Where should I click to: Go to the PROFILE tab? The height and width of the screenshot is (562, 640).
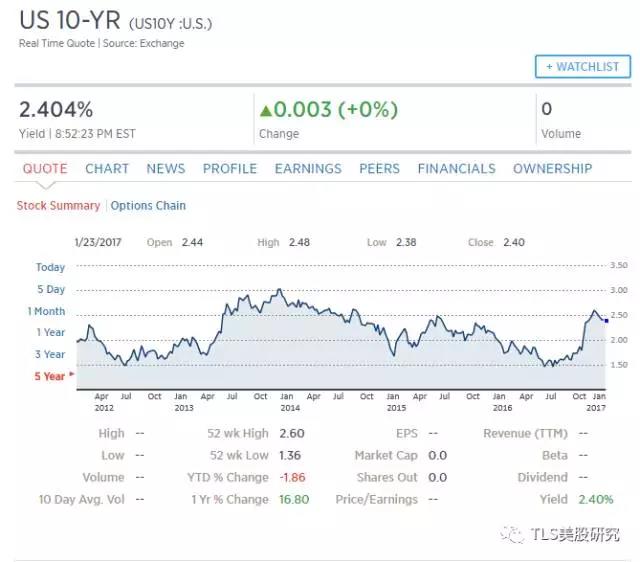tap(230, 169)
